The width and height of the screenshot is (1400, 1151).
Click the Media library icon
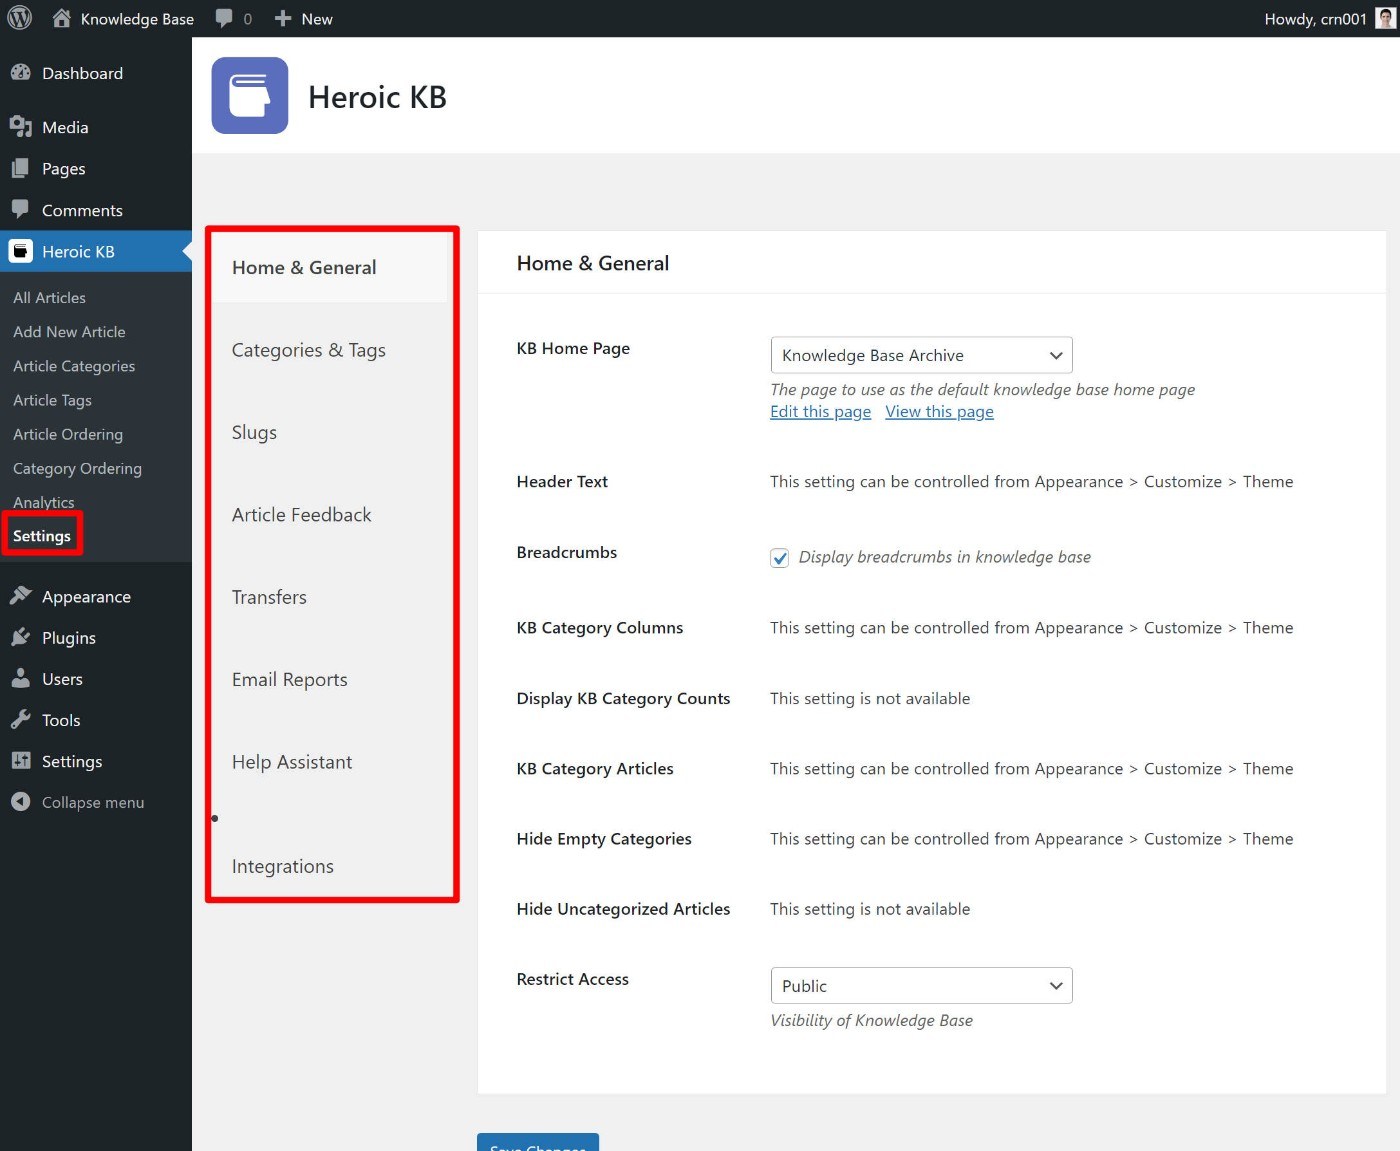[x=21, y=127]
